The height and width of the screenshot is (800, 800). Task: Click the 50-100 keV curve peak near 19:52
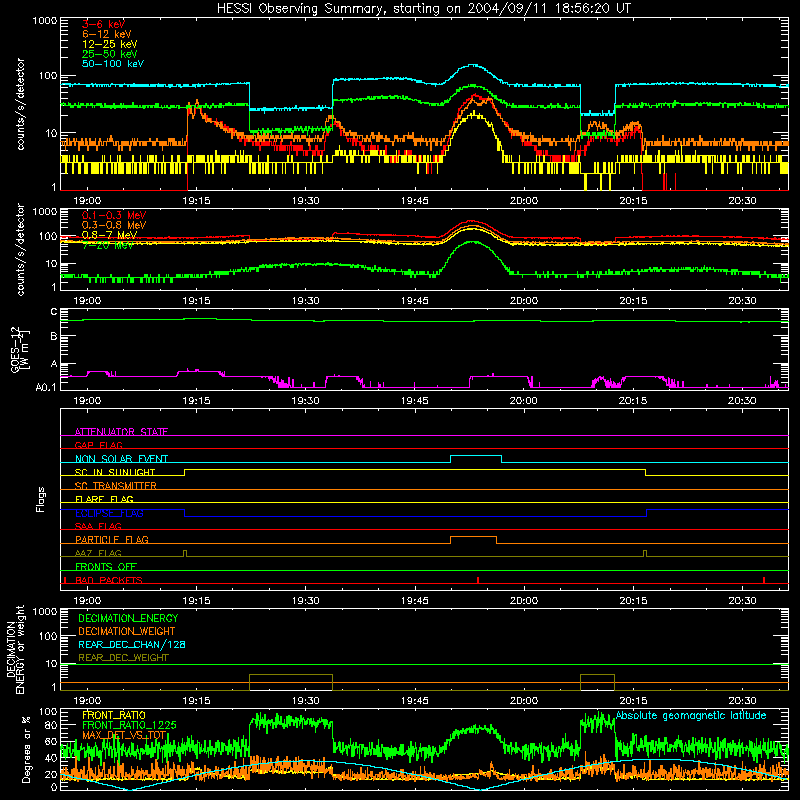click(473, 65)
